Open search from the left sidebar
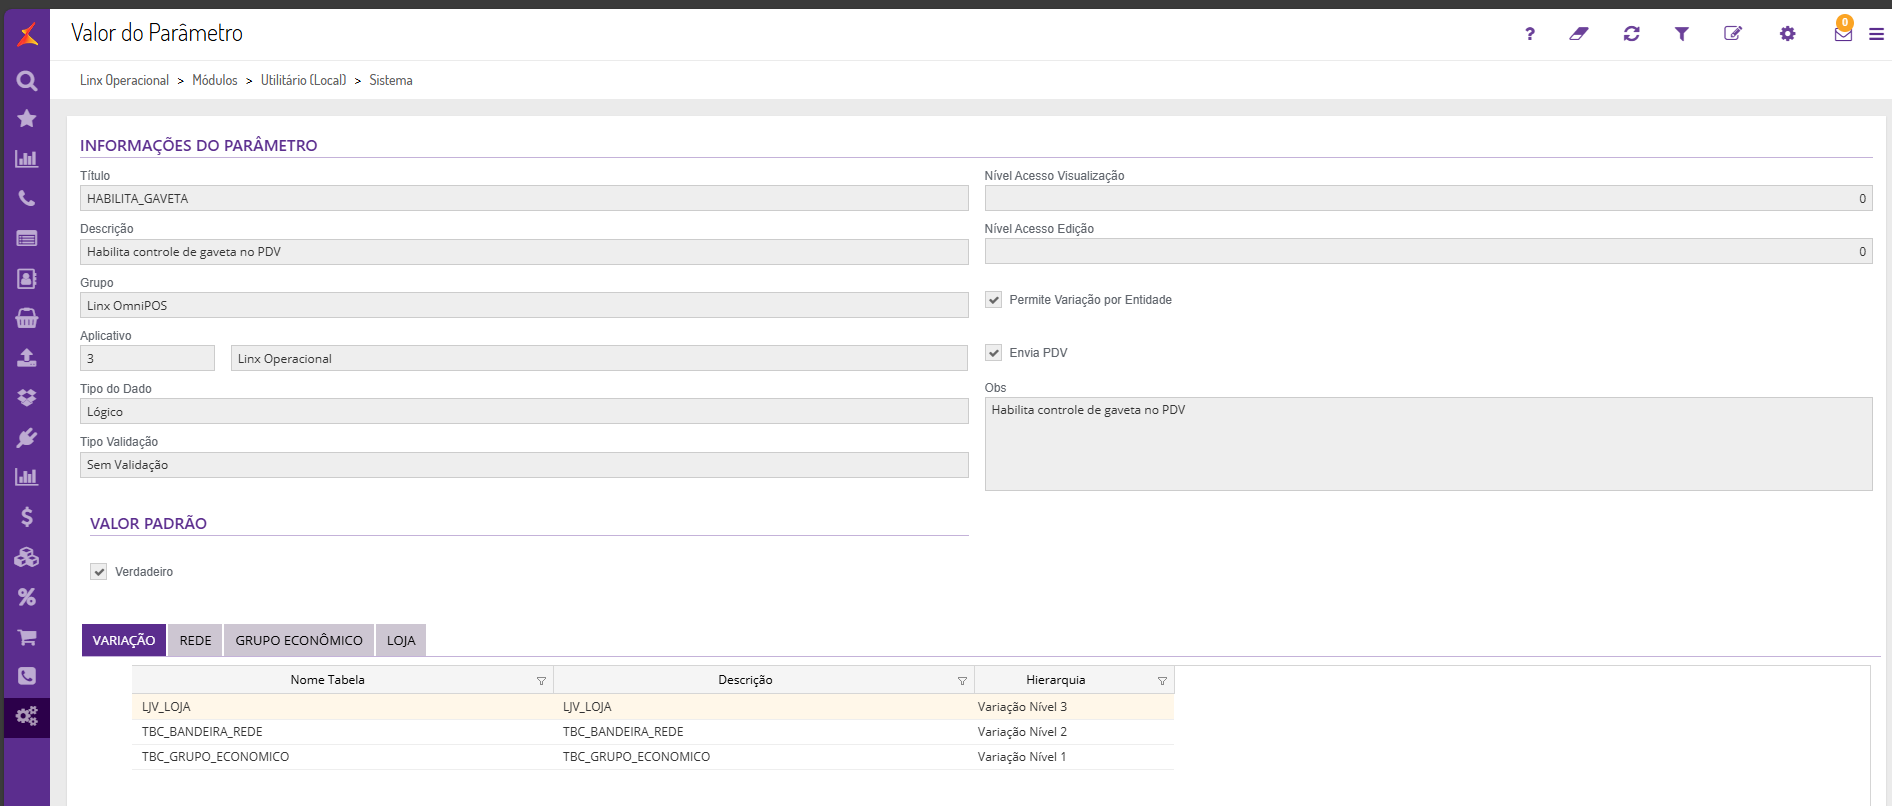The height and width of the screenshot is (806, 1892). click(27, 81)
